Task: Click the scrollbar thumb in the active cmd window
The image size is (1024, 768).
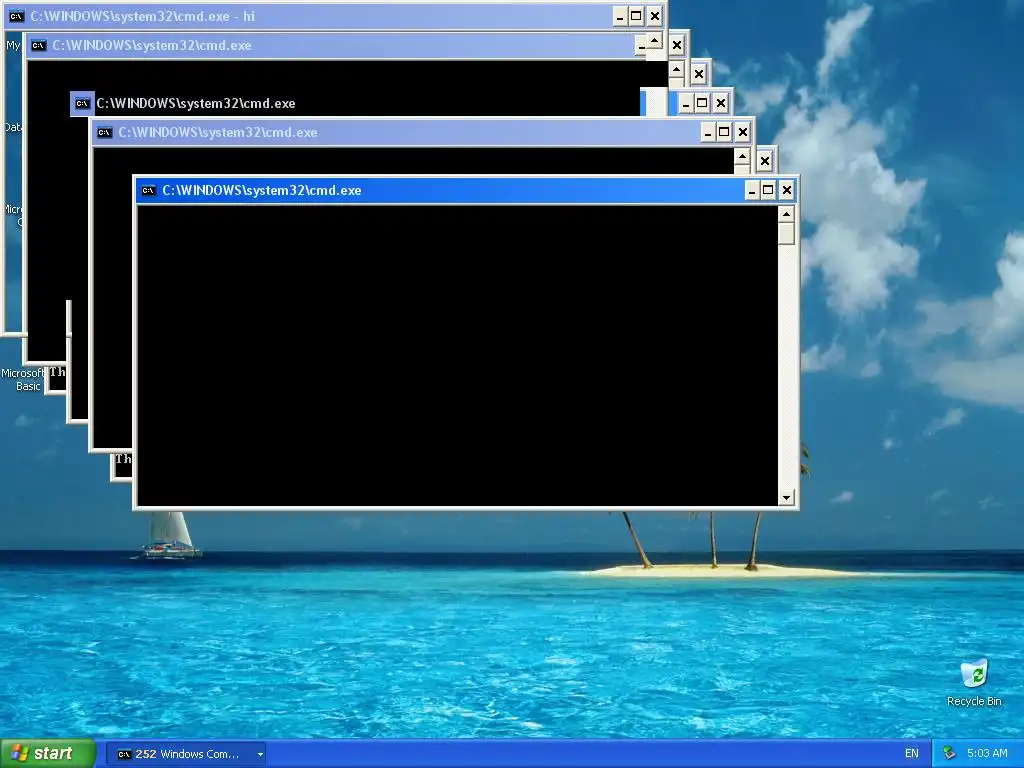Action: tap(786, 234)
